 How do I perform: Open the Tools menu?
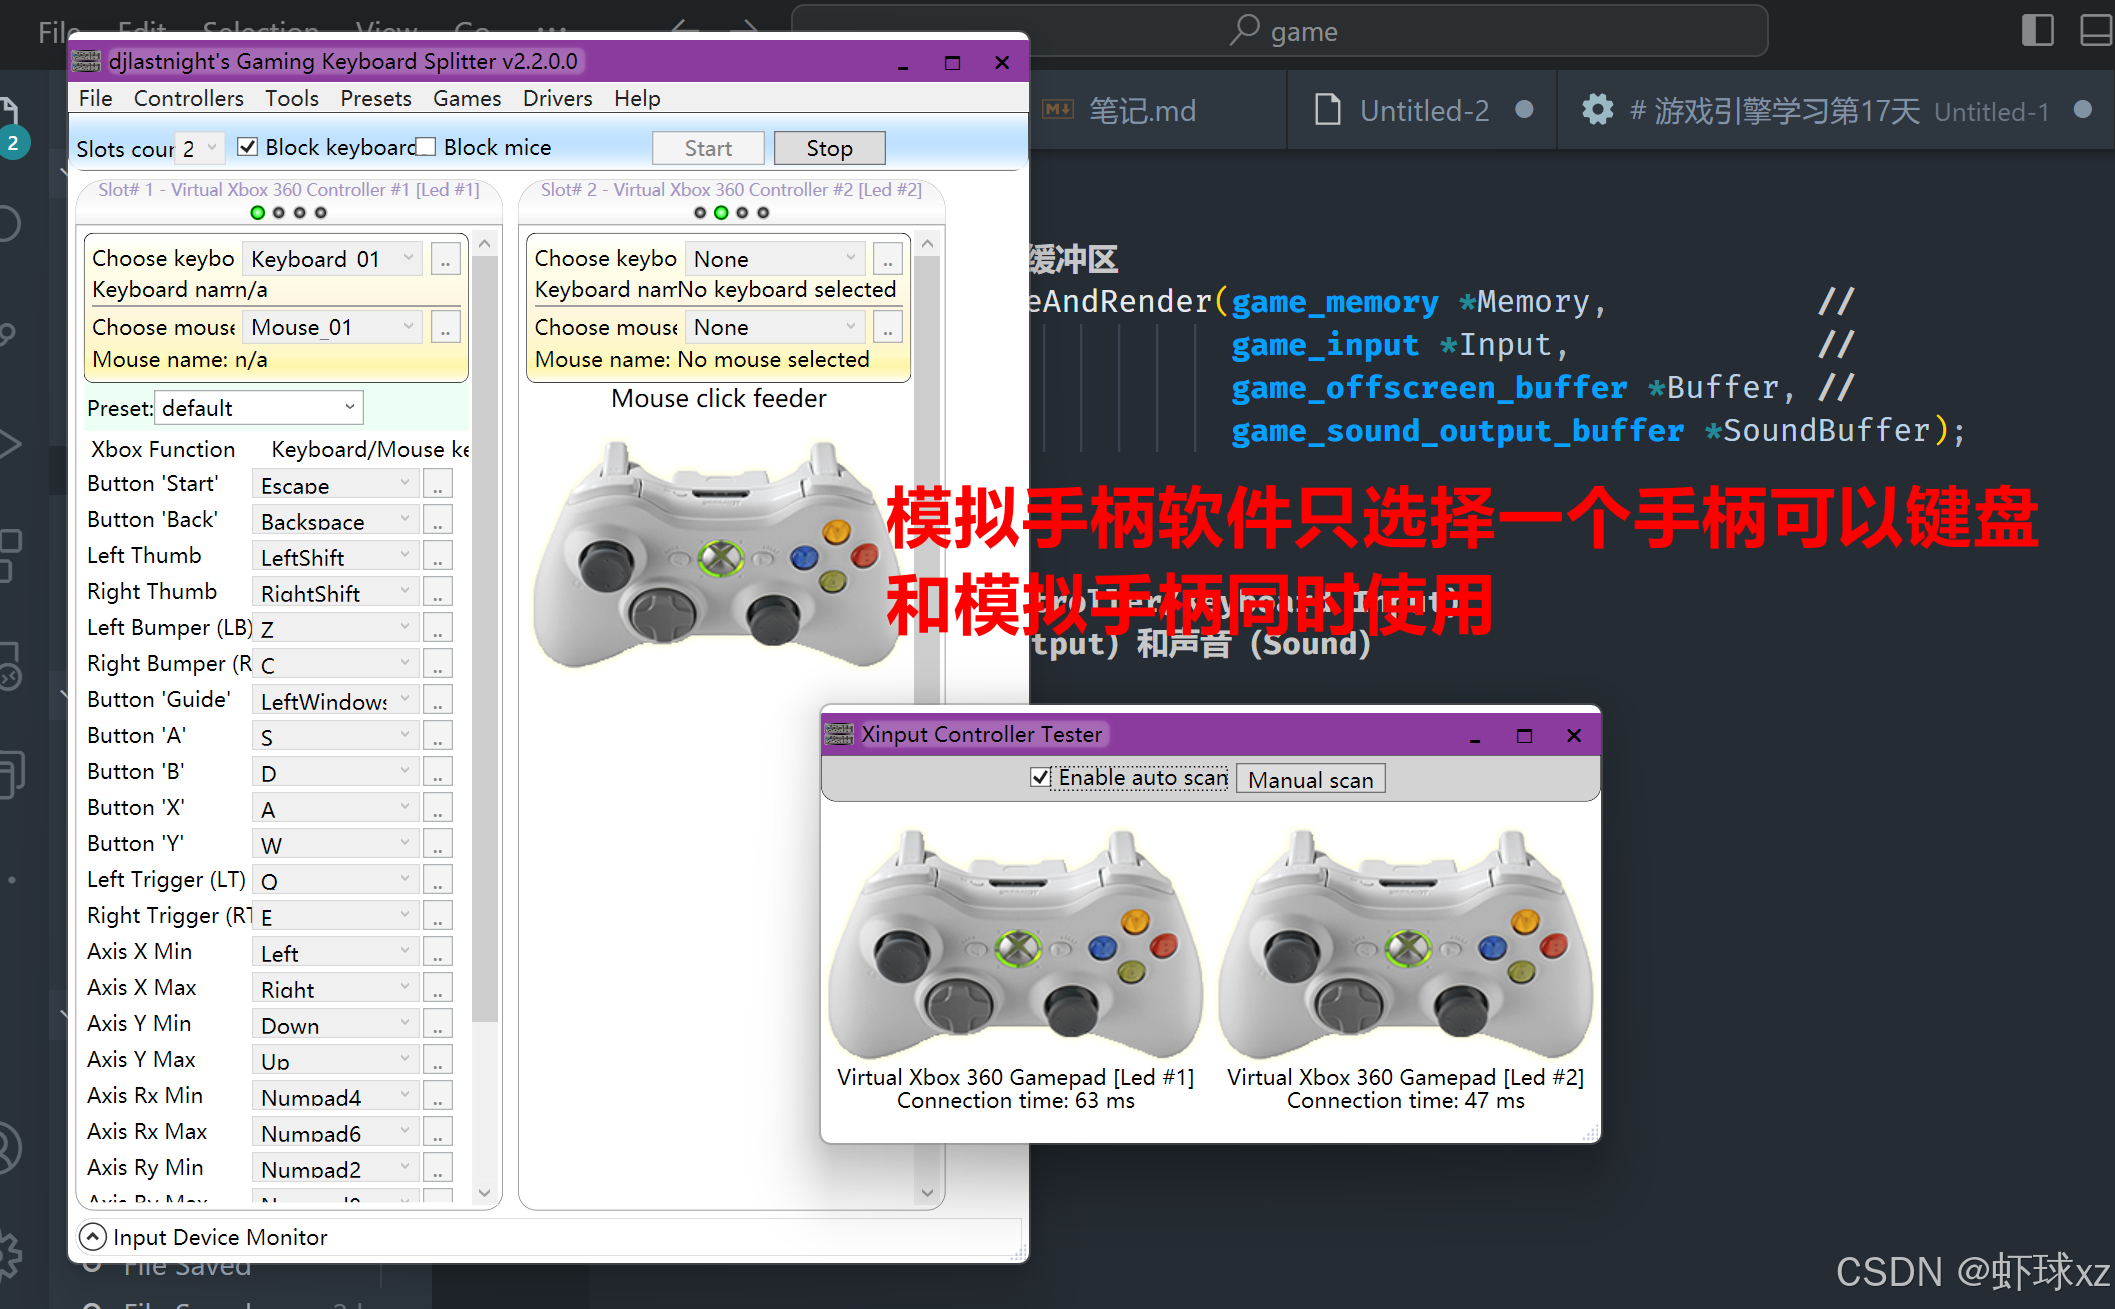coord(291,98)
